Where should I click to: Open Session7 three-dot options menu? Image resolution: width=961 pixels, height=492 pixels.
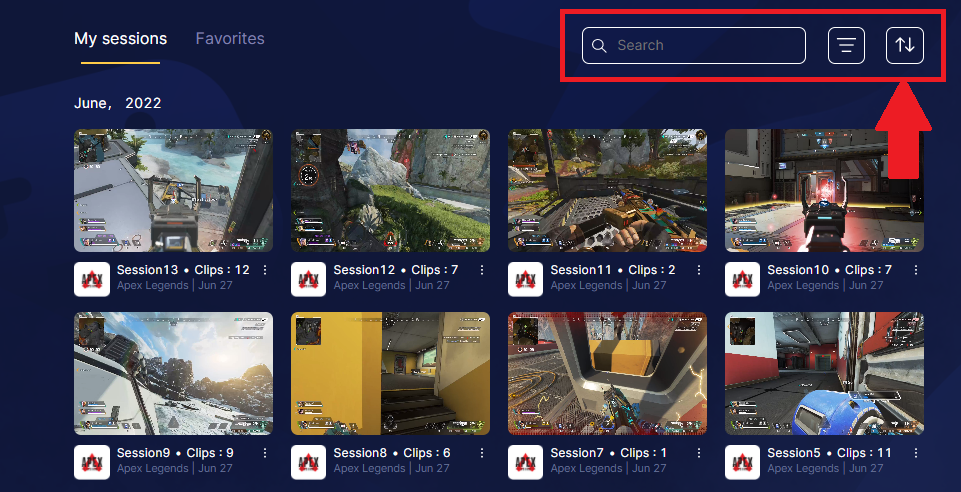pos(699,453)
